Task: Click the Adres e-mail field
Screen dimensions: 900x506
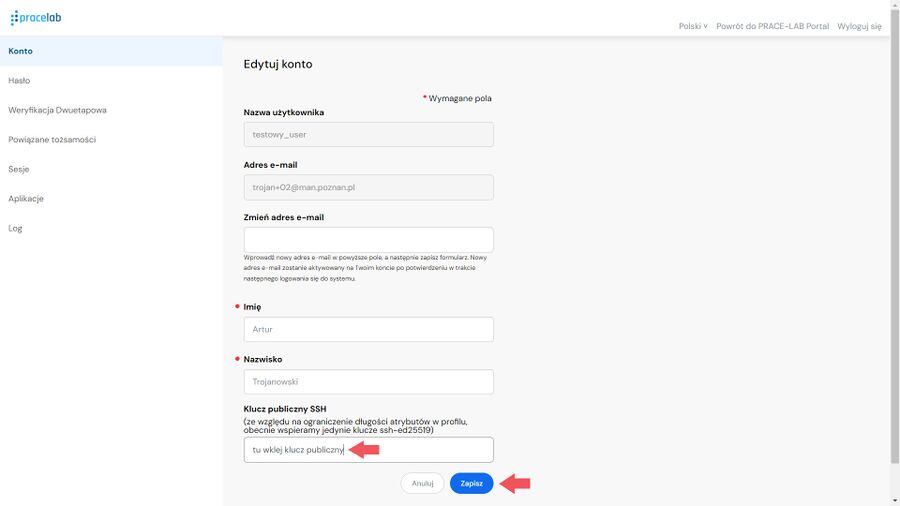Action: coord(368,187)
